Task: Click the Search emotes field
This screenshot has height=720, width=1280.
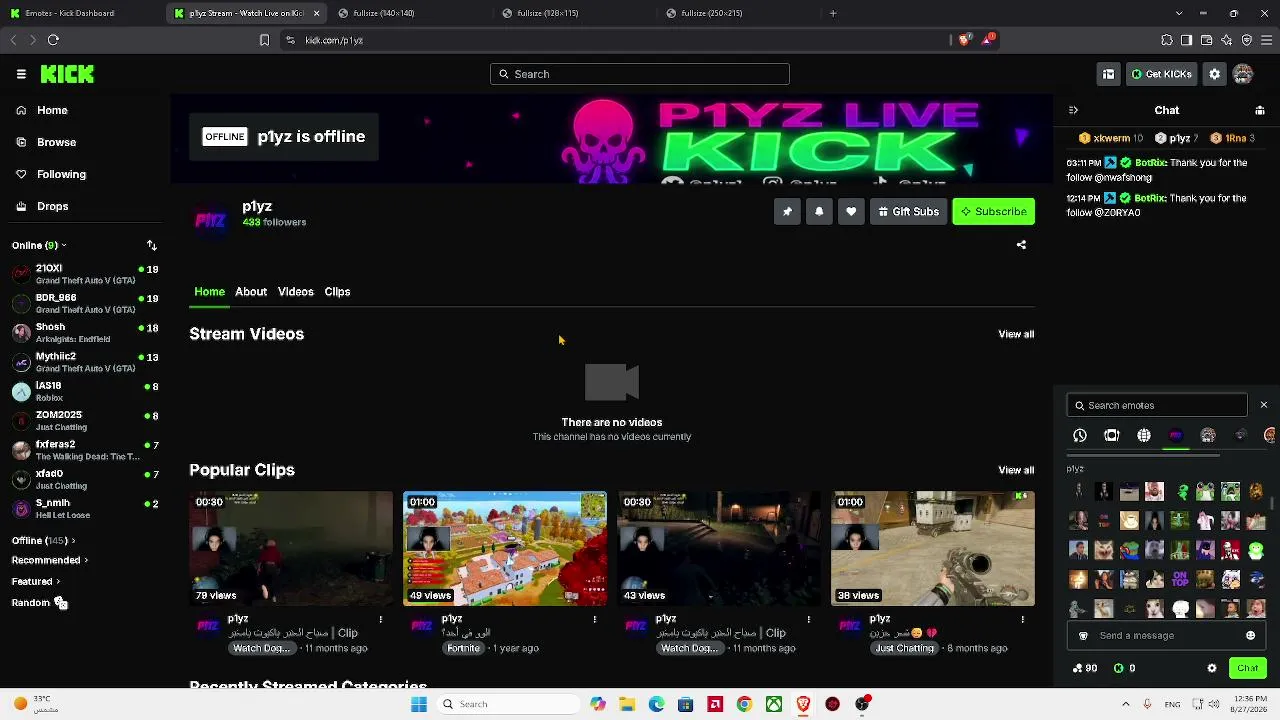Action: tap(1157, 405)
